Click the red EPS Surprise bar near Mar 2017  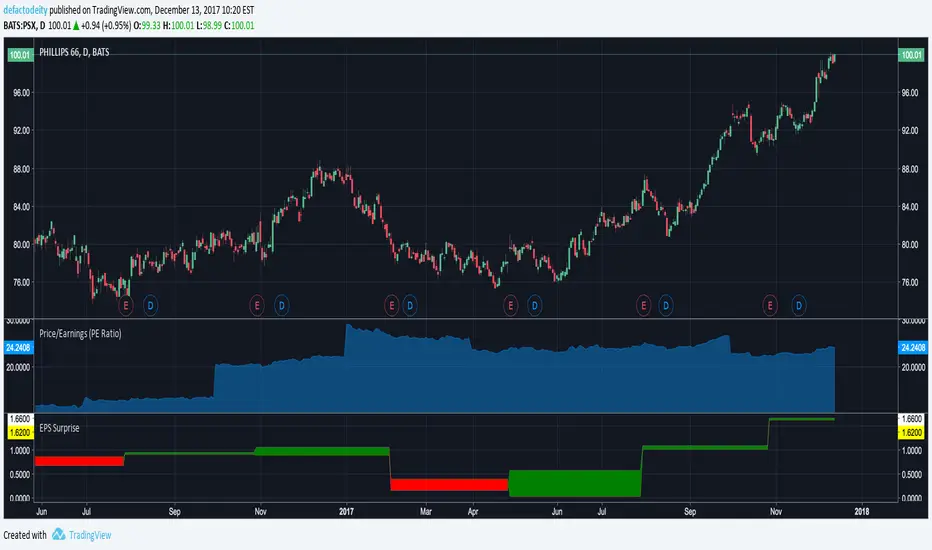[x=449, y=485]
